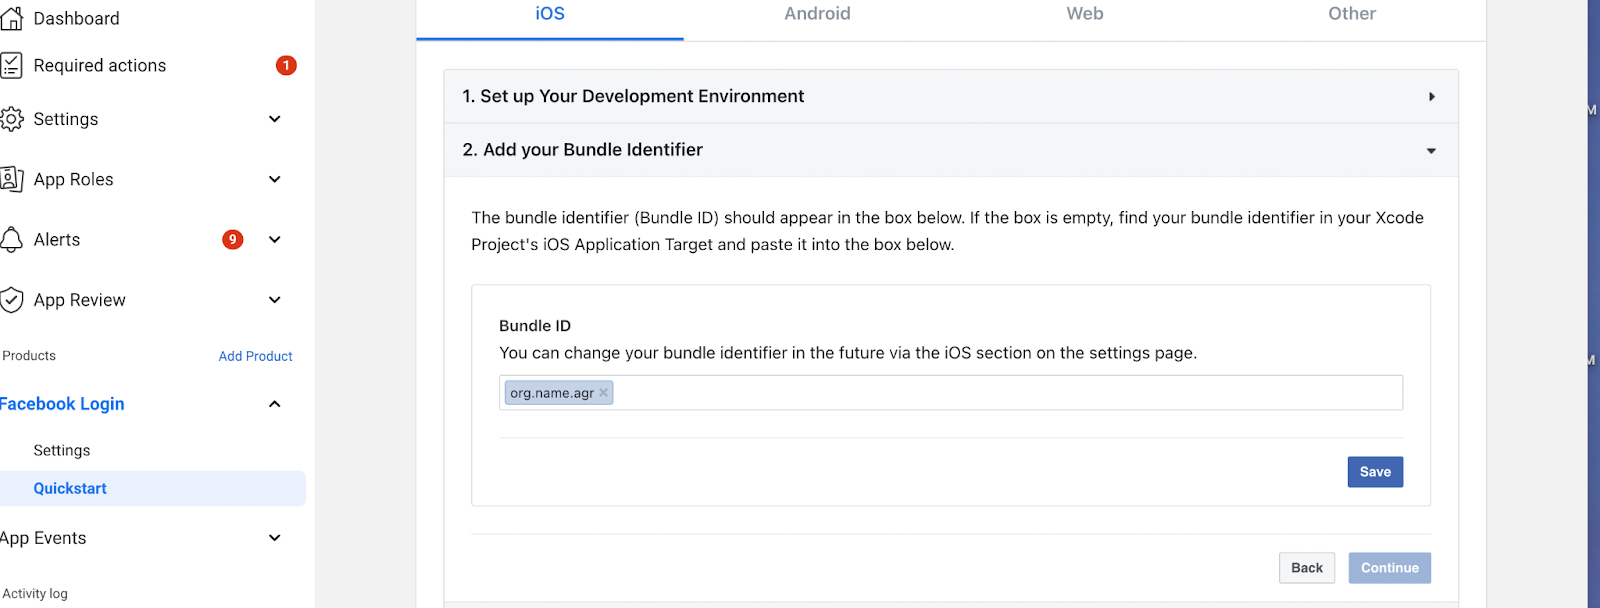
Task: Expand the App Roles chevron
Action: coord(275,179)
